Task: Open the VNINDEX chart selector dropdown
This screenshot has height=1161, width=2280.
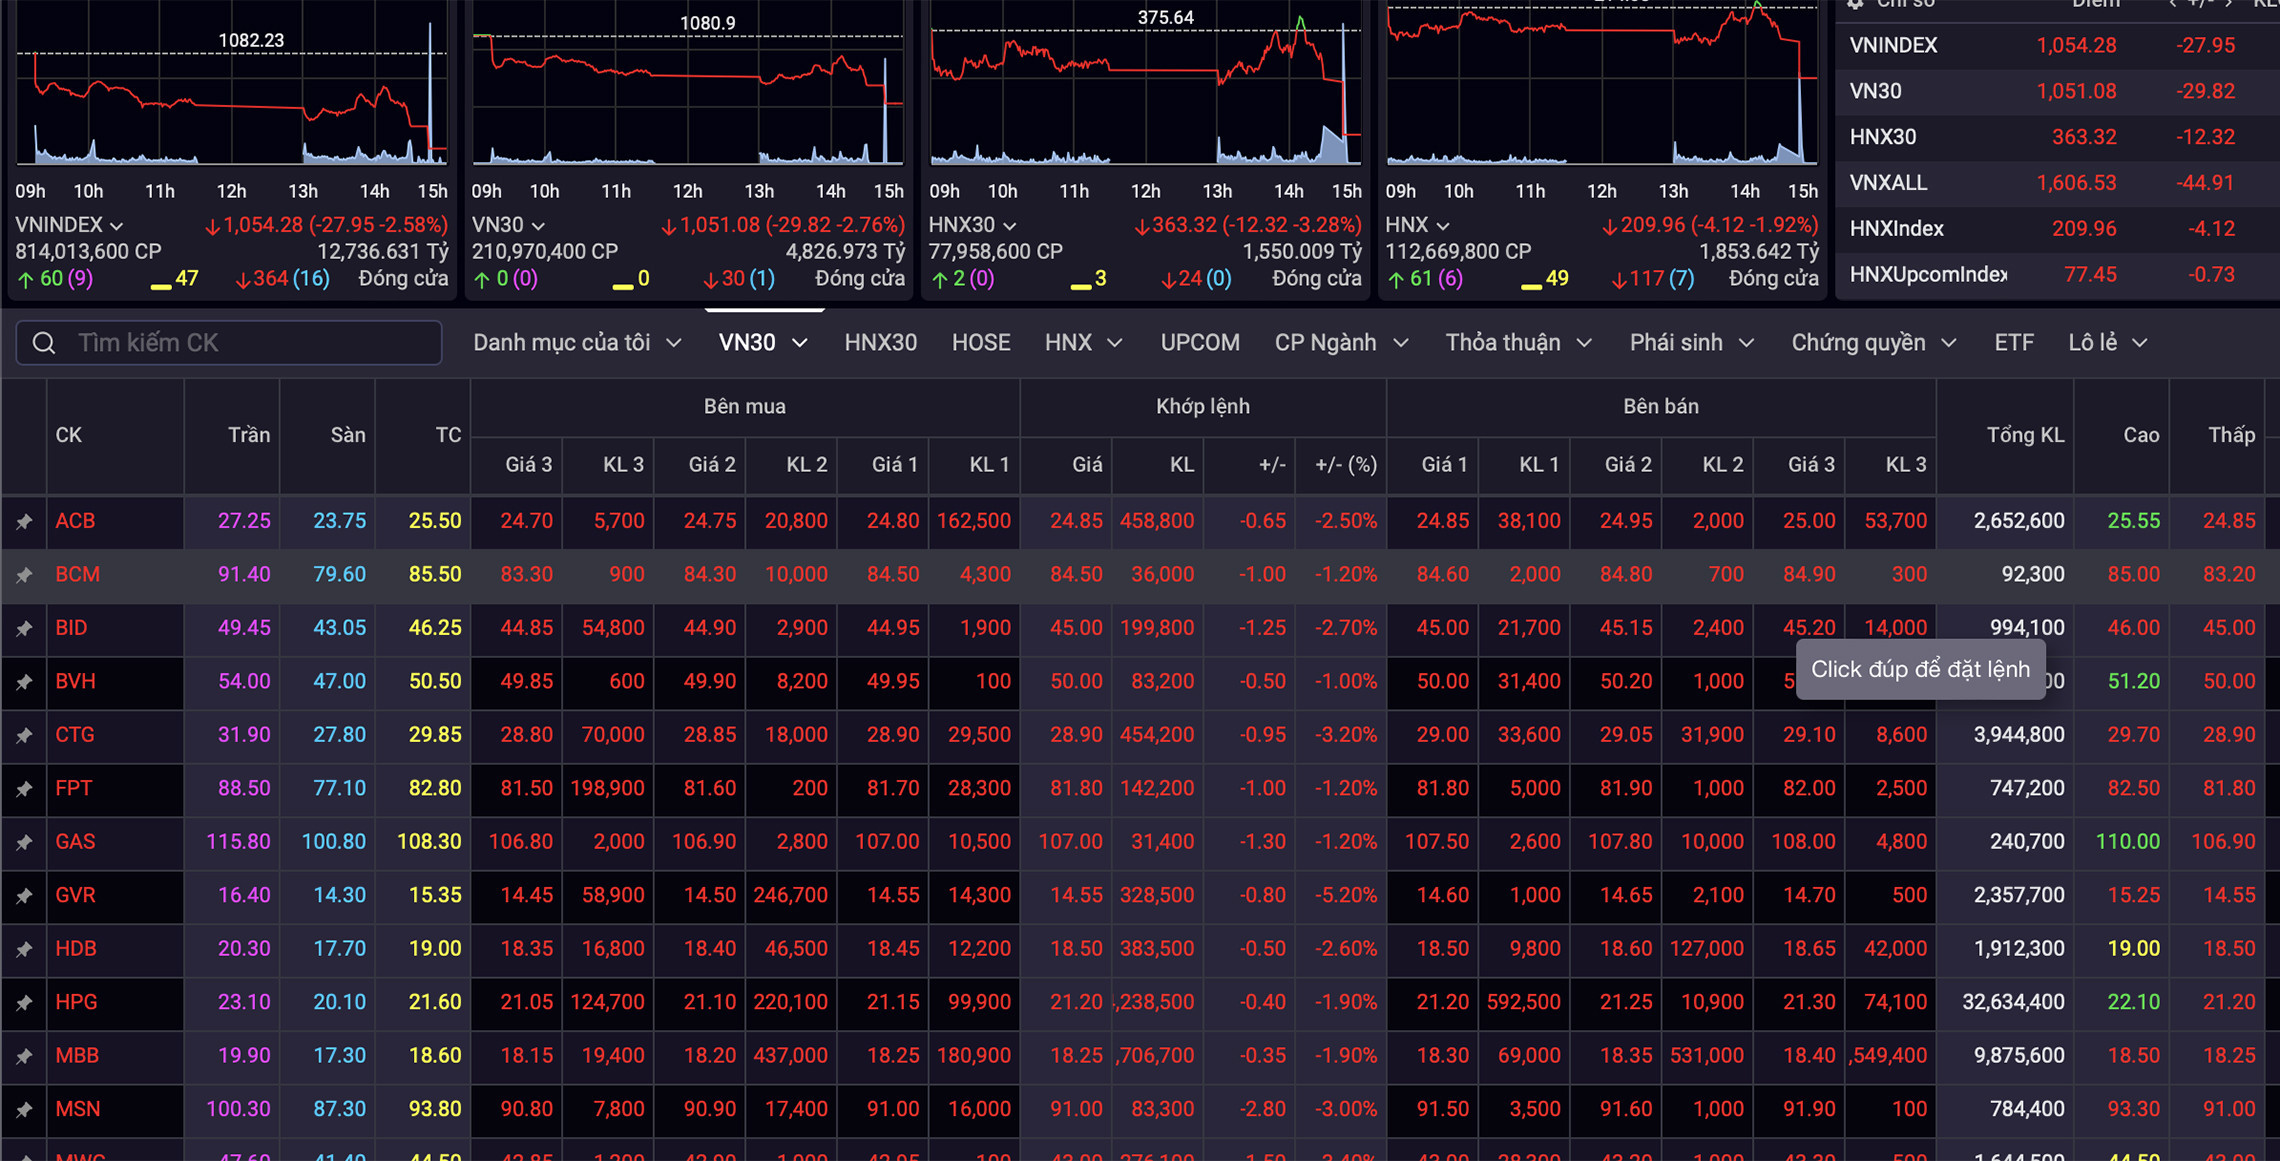Action: pos(70,225)
